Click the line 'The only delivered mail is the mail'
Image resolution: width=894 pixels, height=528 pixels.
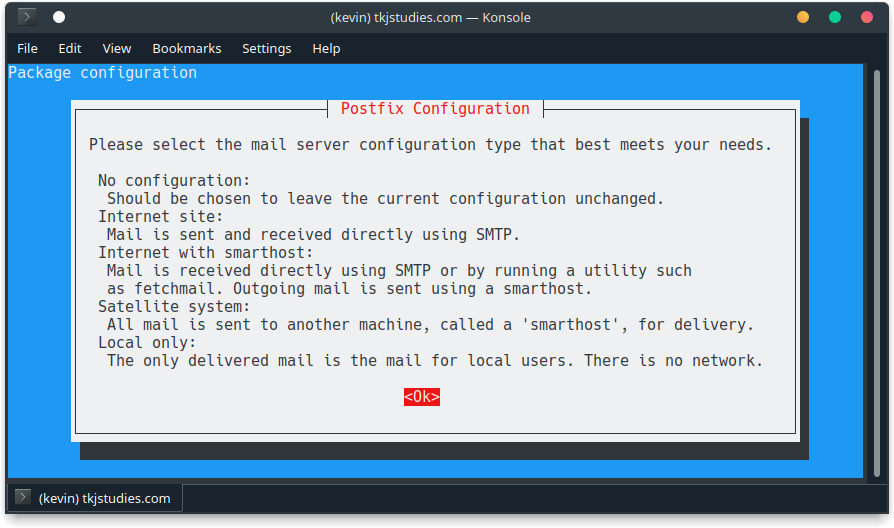(435, 360)
